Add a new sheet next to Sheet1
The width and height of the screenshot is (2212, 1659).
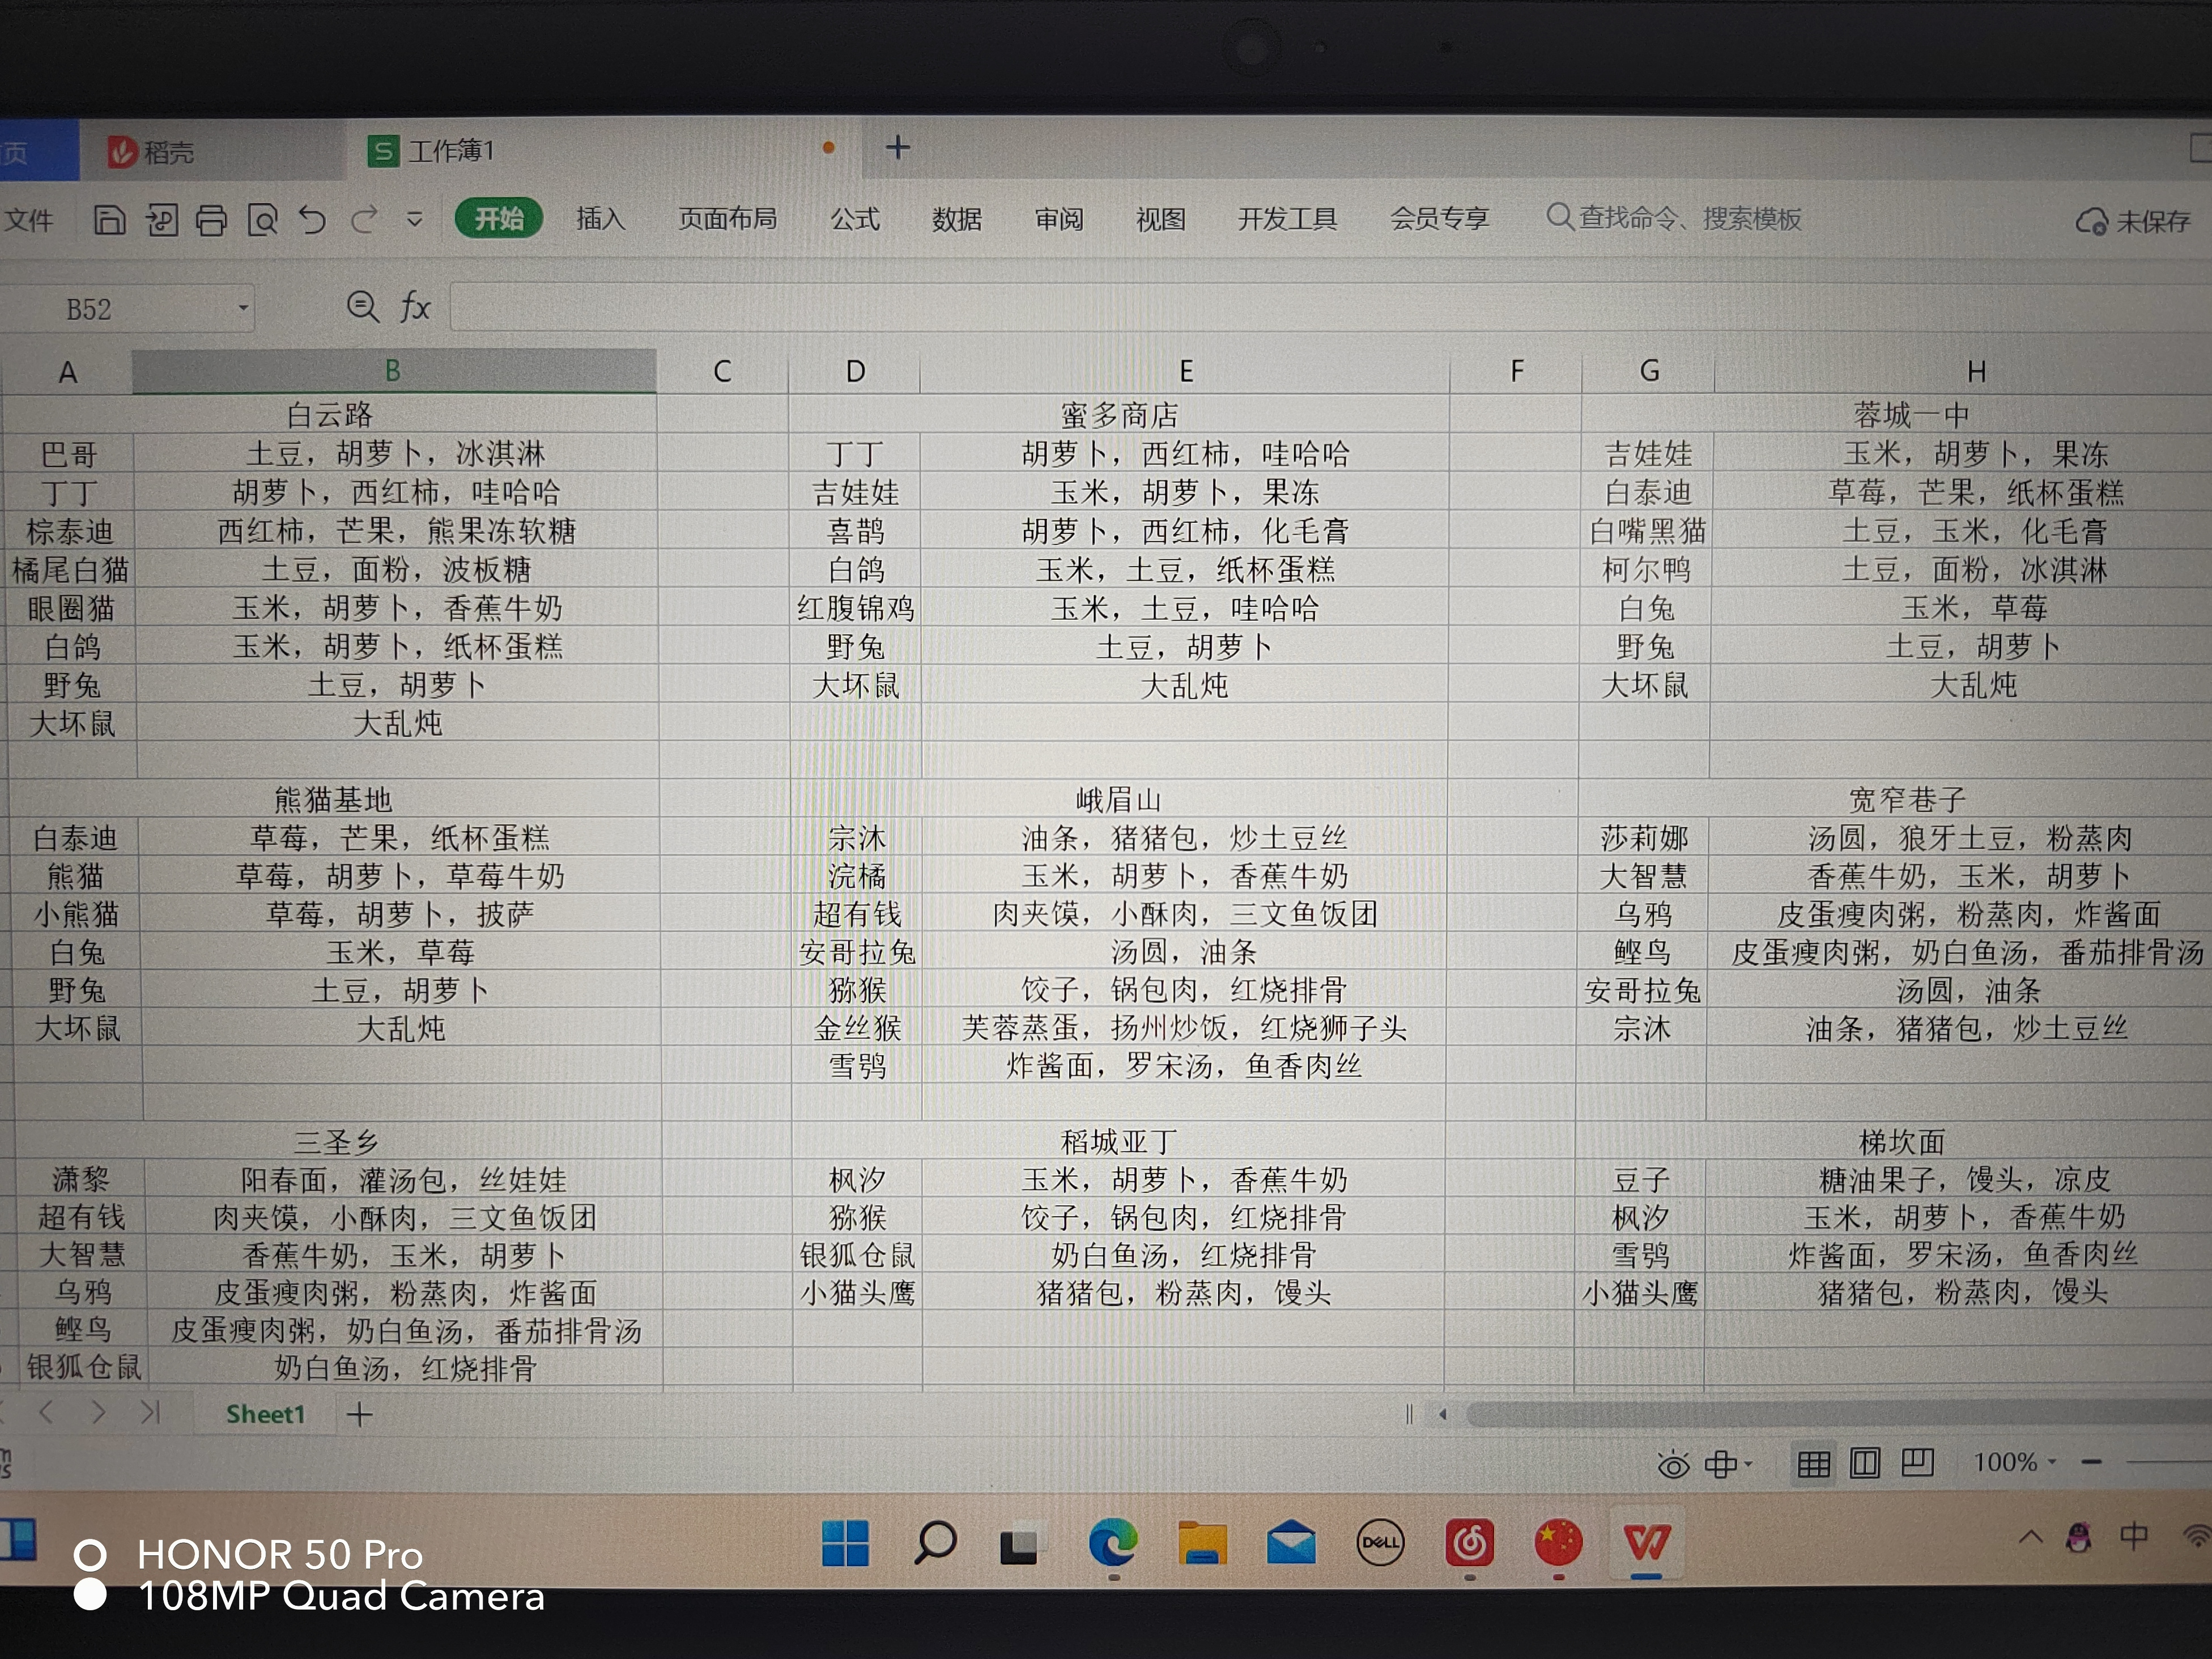(359, 1414)
